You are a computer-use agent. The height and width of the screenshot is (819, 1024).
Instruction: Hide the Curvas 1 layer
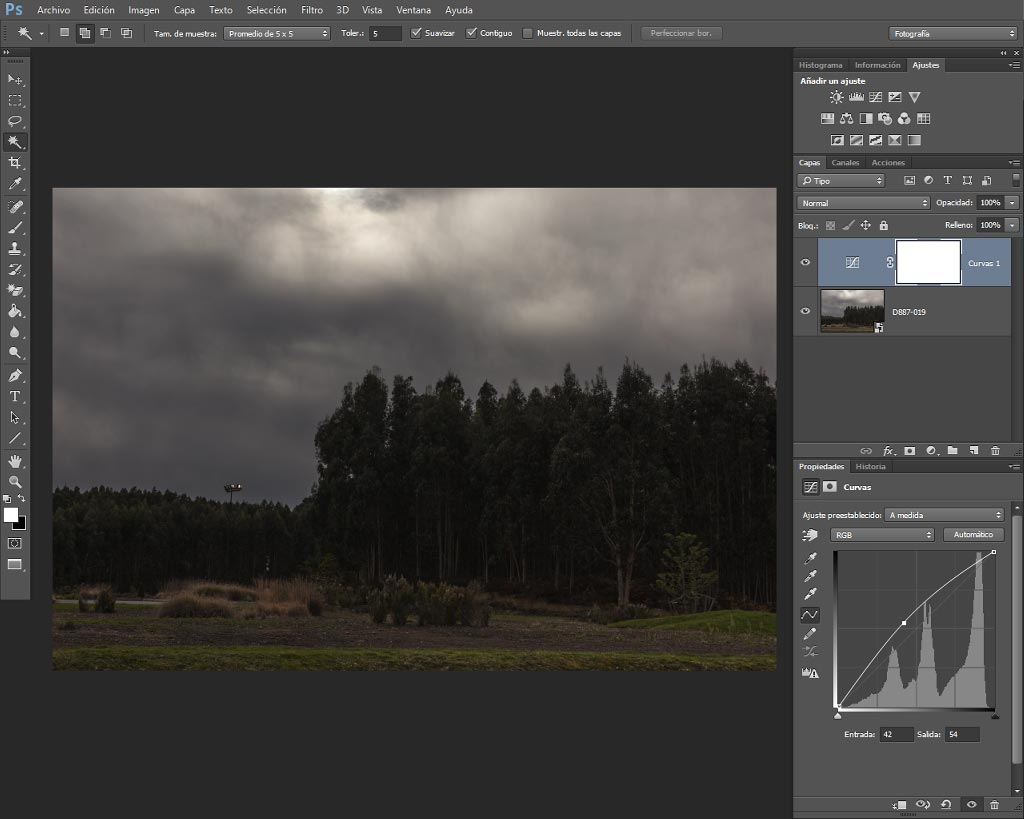point(805,263)
